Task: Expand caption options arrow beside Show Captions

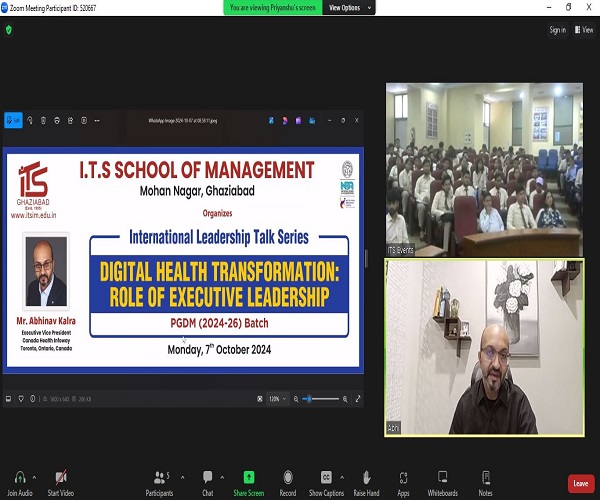Action: [342, 477]
